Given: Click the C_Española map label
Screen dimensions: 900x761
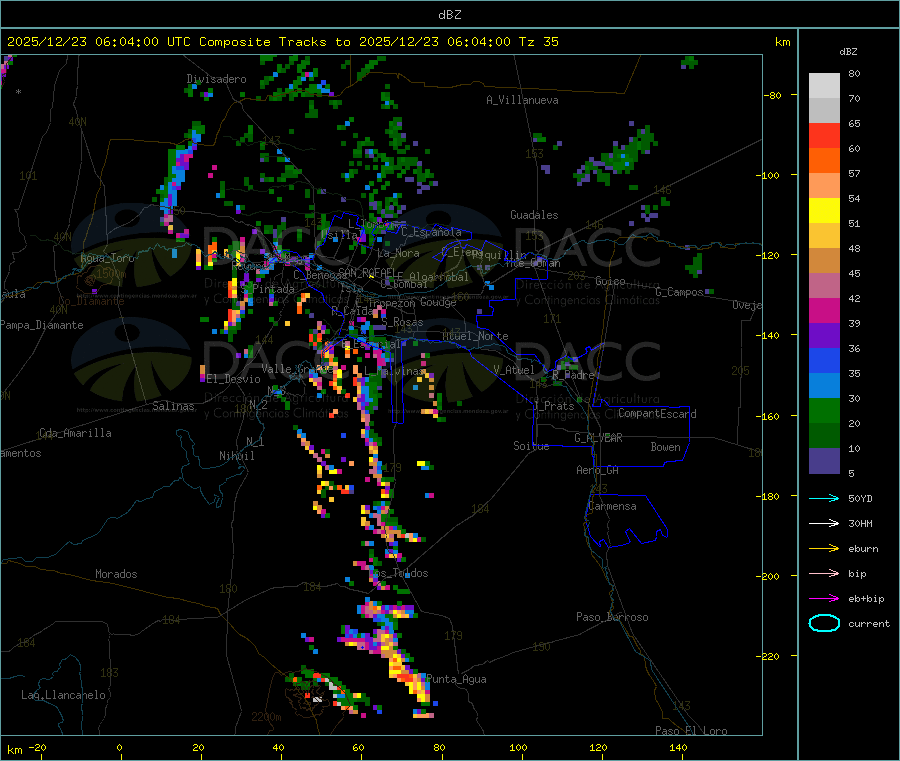Looking at the screenshot, I should pos(431,232).
